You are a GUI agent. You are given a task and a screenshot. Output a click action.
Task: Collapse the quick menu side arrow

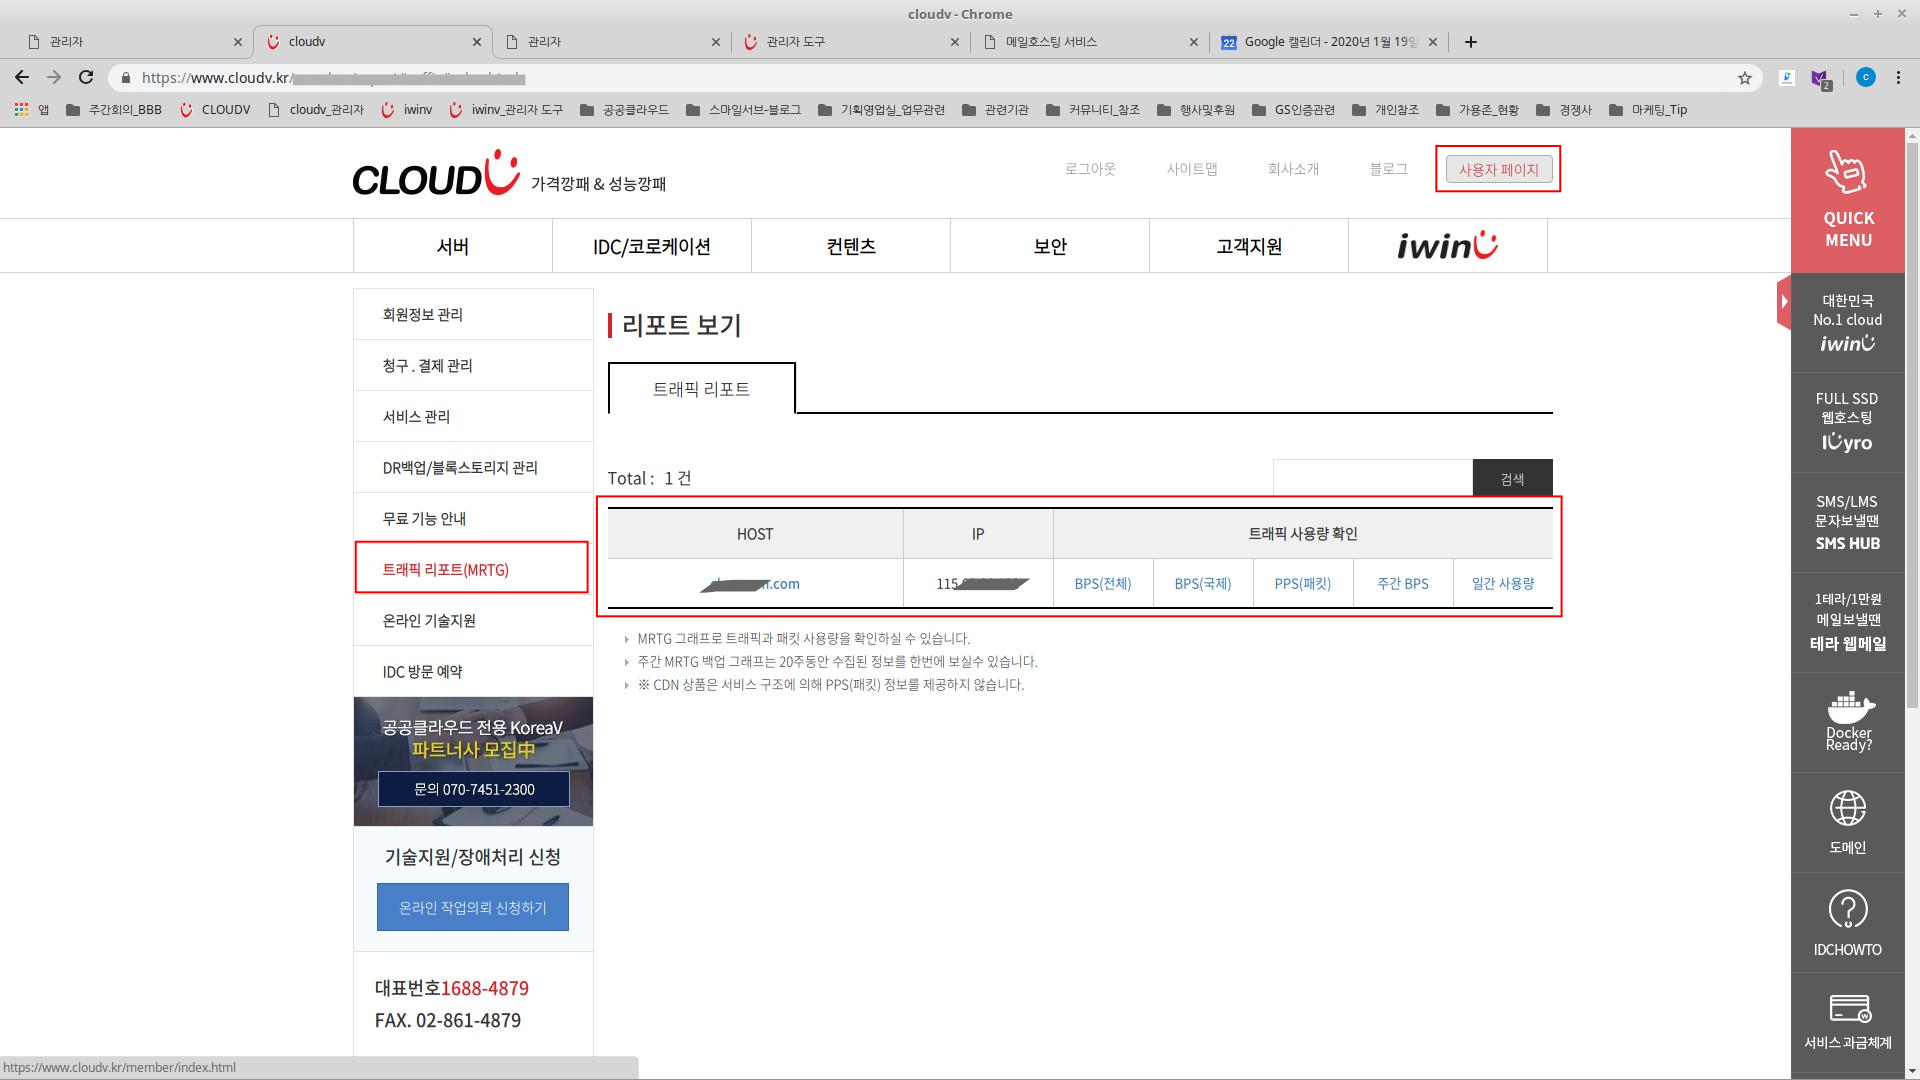[1784, 301]
